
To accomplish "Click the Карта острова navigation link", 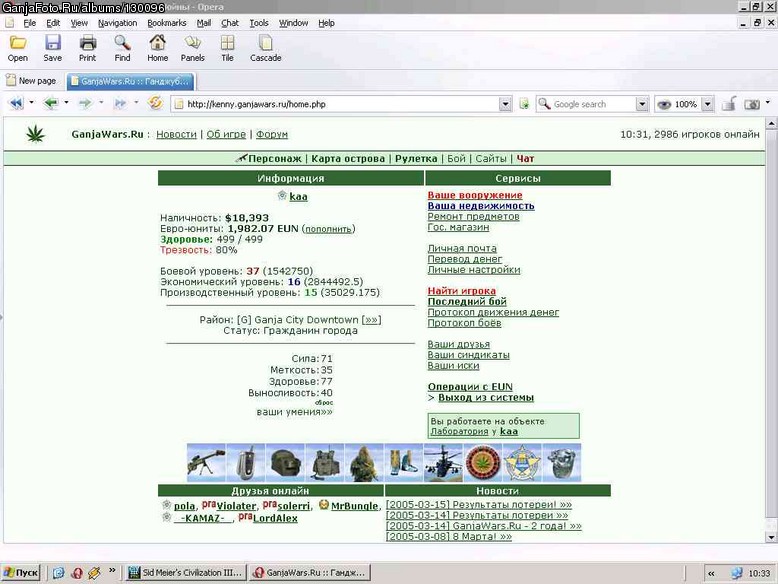I will [348, 159].
